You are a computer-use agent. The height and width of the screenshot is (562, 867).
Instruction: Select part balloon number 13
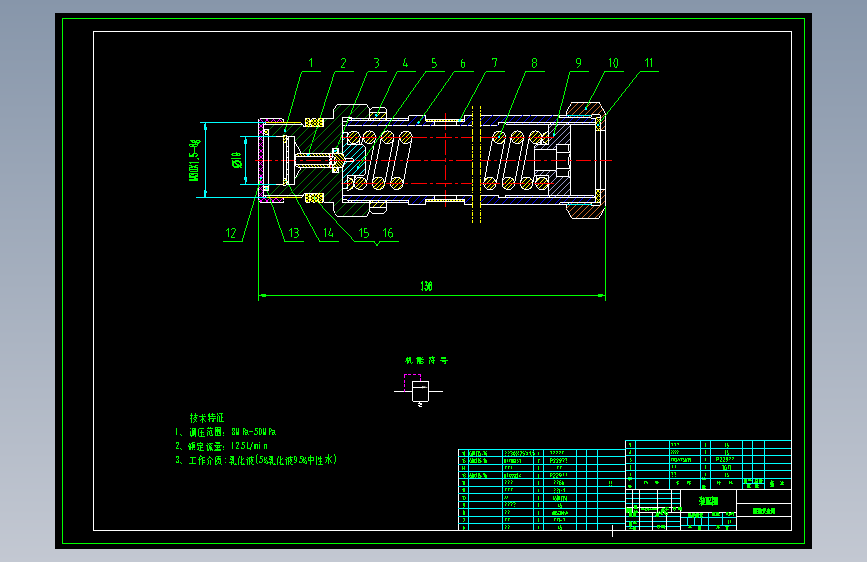(x=294, y=233)
